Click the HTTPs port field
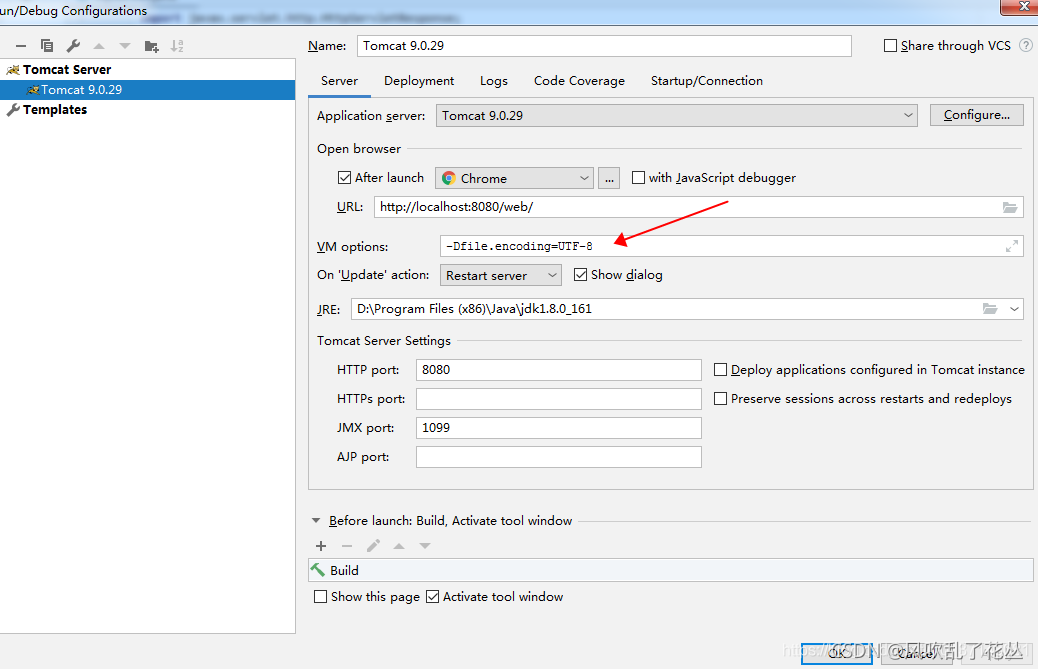The image size is (1038, 669). 559,399
